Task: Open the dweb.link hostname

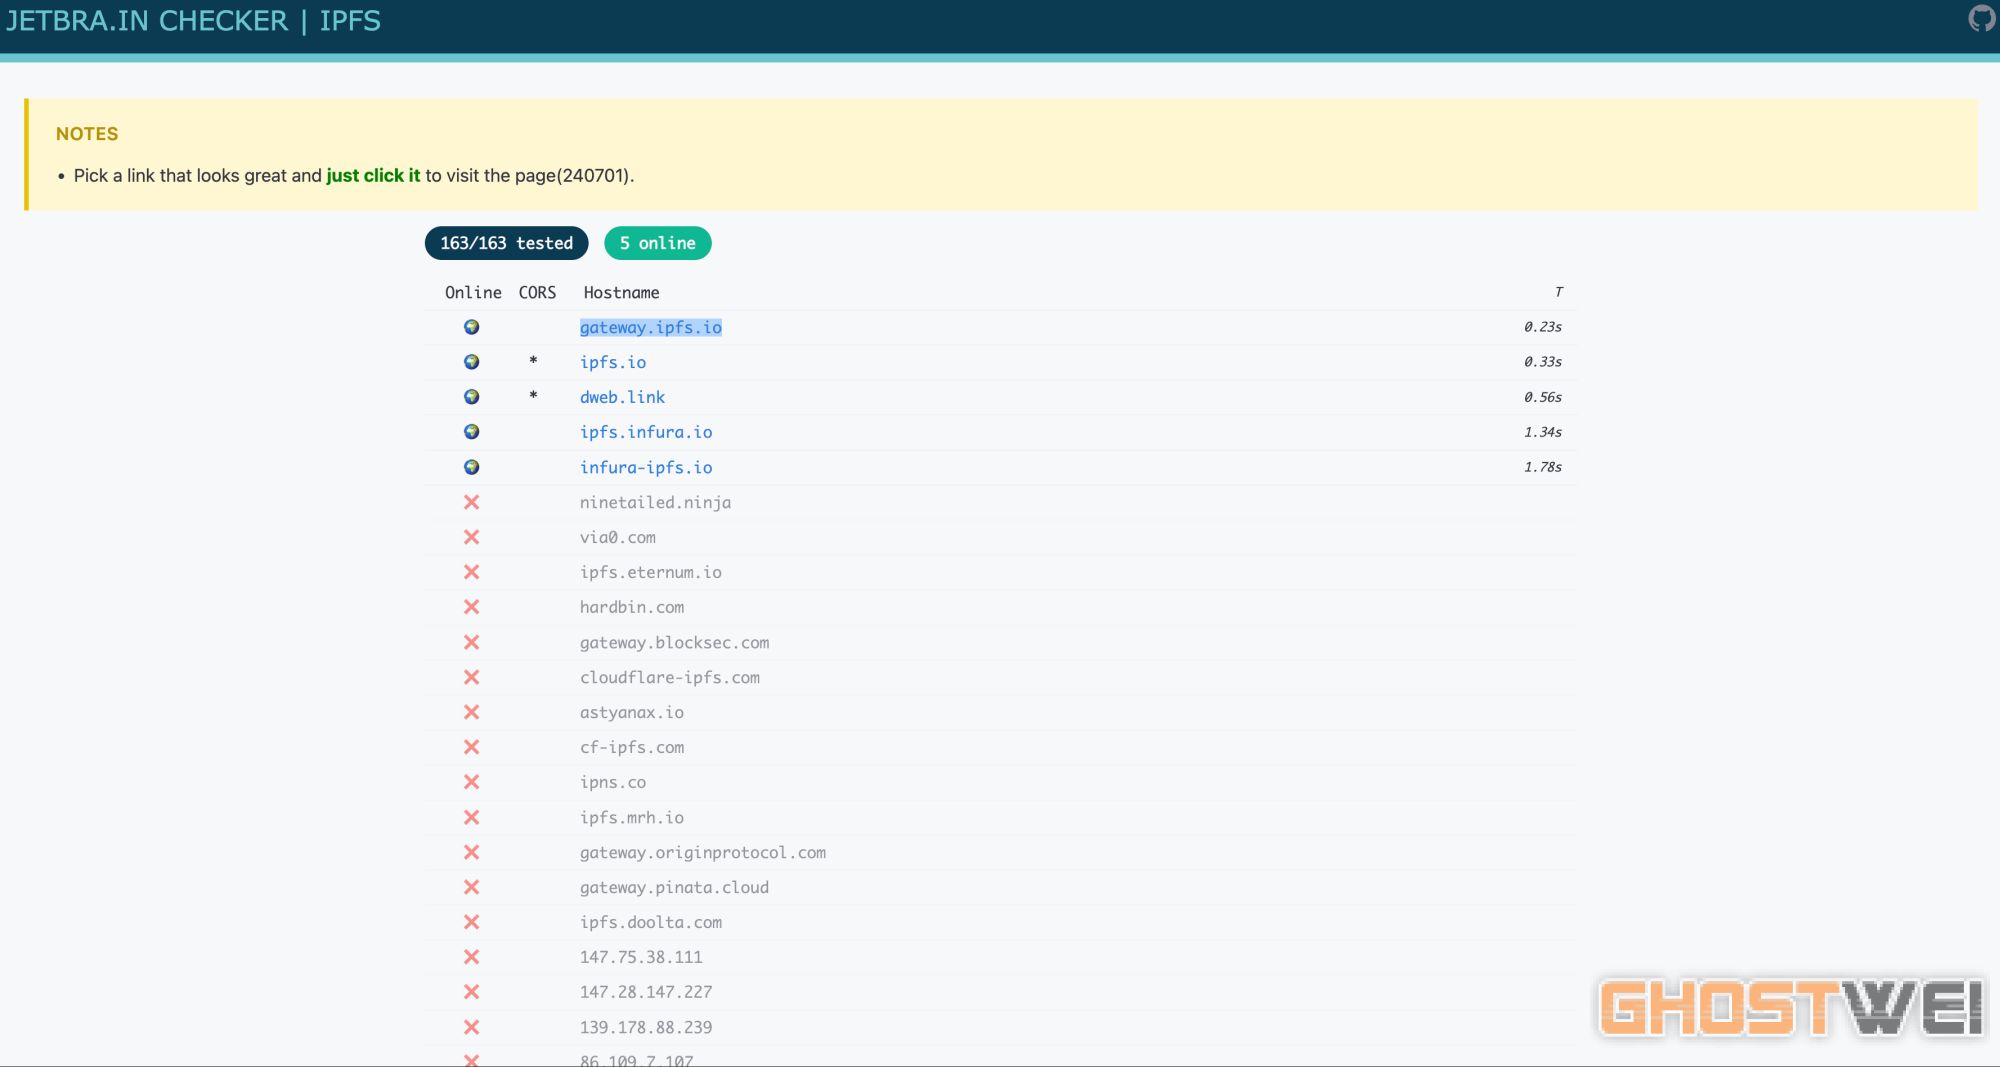Action: pyautogui.click(x=622, y=397)
